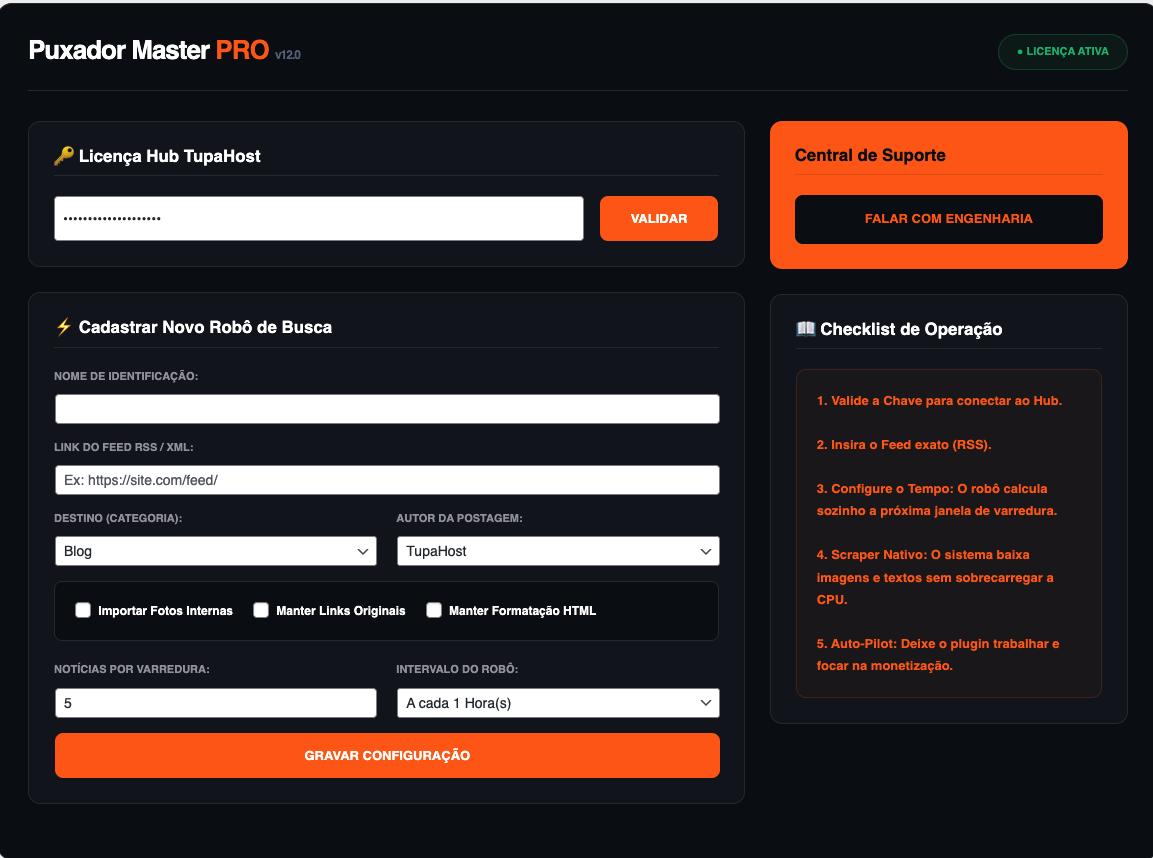Click FALAR COM ENGENHARIA

pos(947,219)
